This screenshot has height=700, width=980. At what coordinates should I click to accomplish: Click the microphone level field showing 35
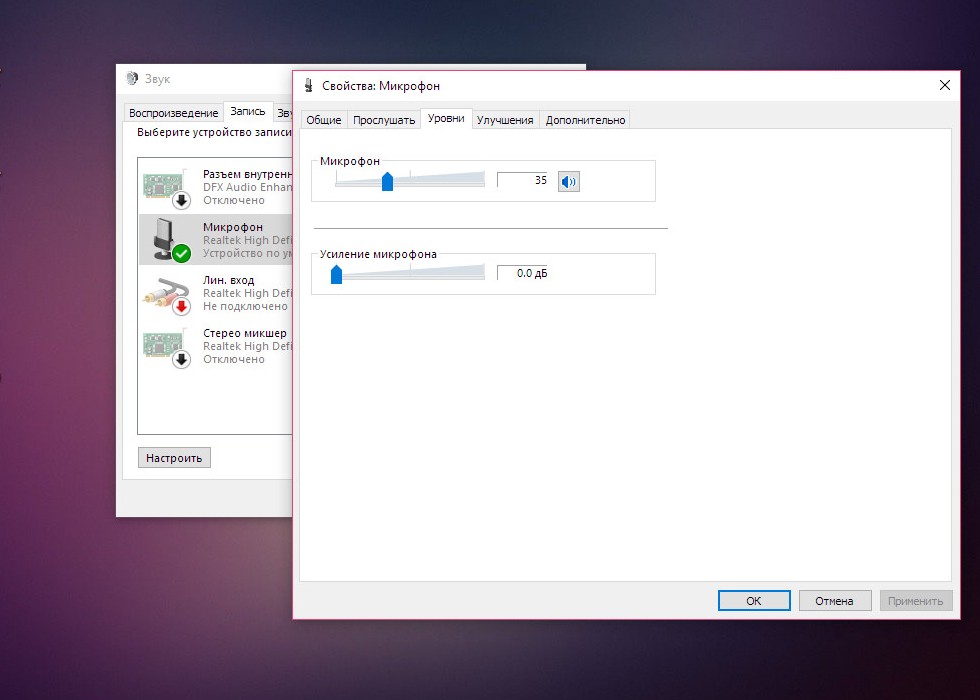[523, 180]
